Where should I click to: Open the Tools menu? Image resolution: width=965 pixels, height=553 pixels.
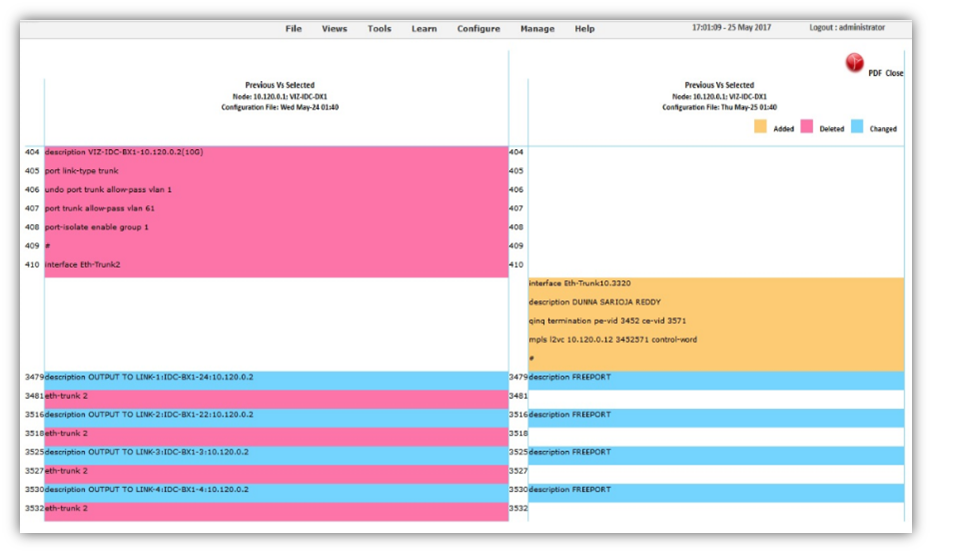click(x=379, y=29)
